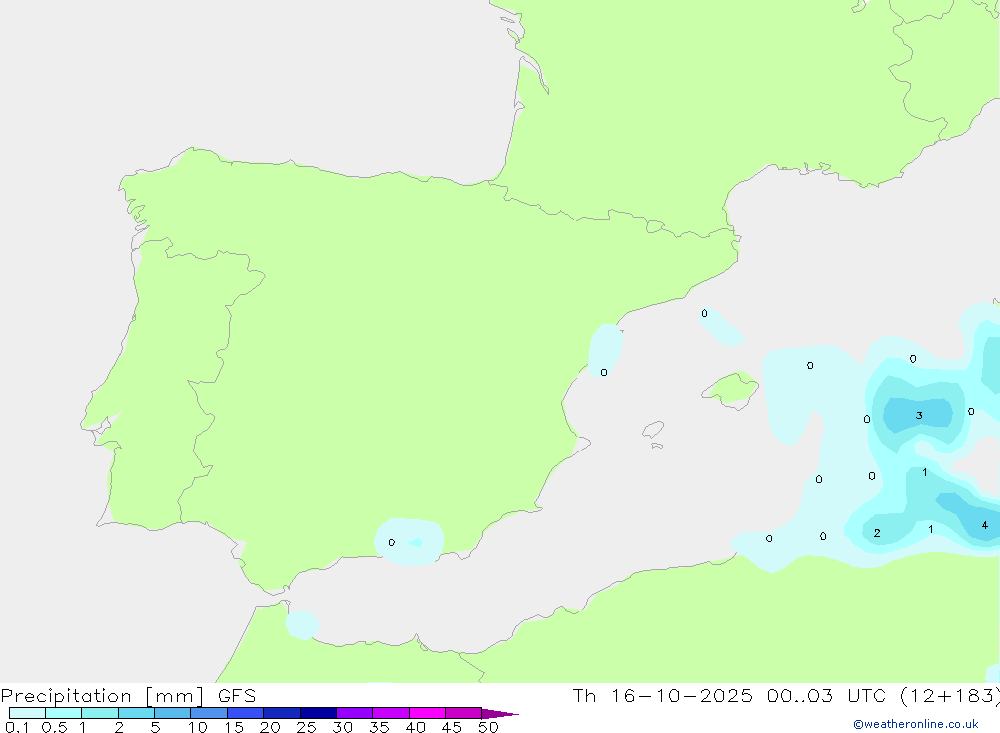Click the legend label '0.5'

click(54, 727)
